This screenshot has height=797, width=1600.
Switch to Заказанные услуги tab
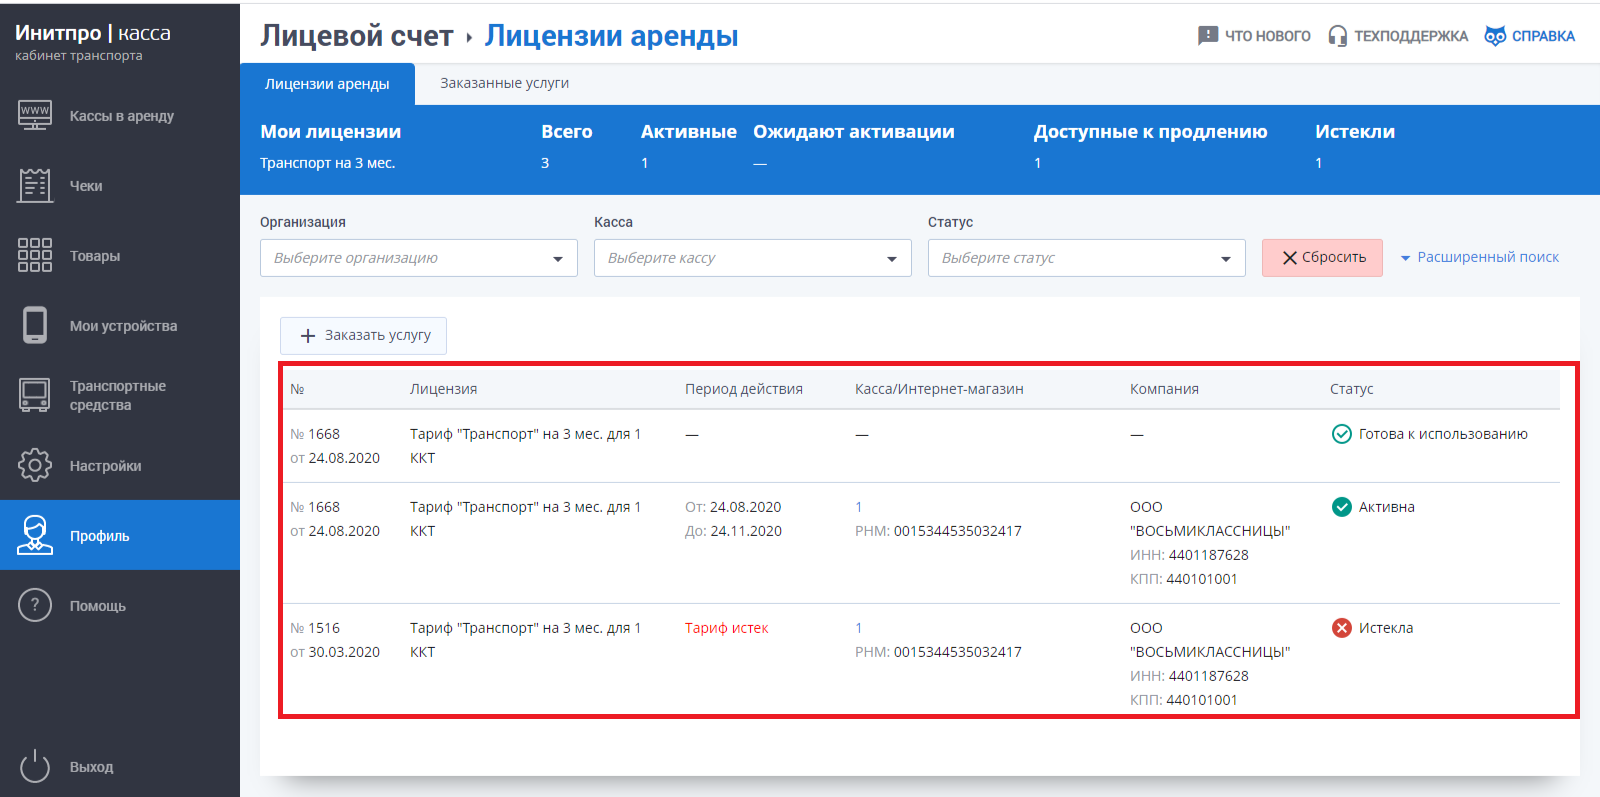pos(504,83)
